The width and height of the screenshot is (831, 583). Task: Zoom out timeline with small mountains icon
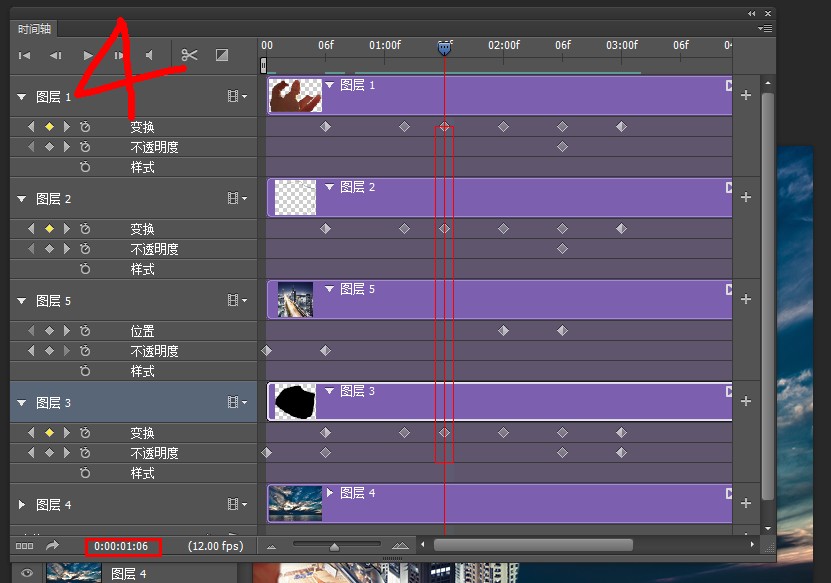pos(271,546)
